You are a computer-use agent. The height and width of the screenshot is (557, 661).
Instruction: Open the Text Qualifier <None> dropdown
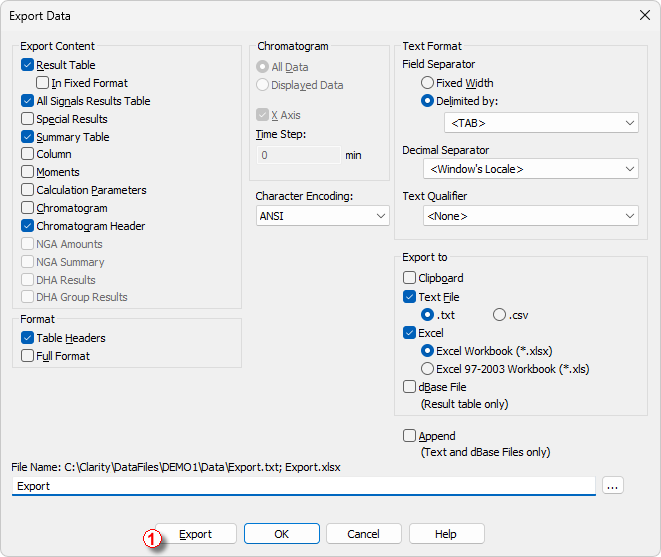pyautogui.click(x=531, y=216)
